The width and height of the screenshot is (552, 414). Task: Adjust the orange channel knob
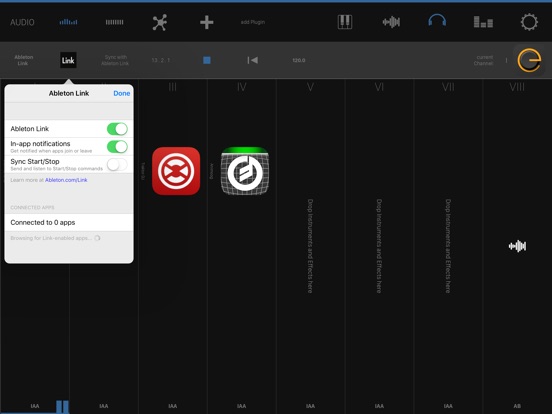(529, 60)
